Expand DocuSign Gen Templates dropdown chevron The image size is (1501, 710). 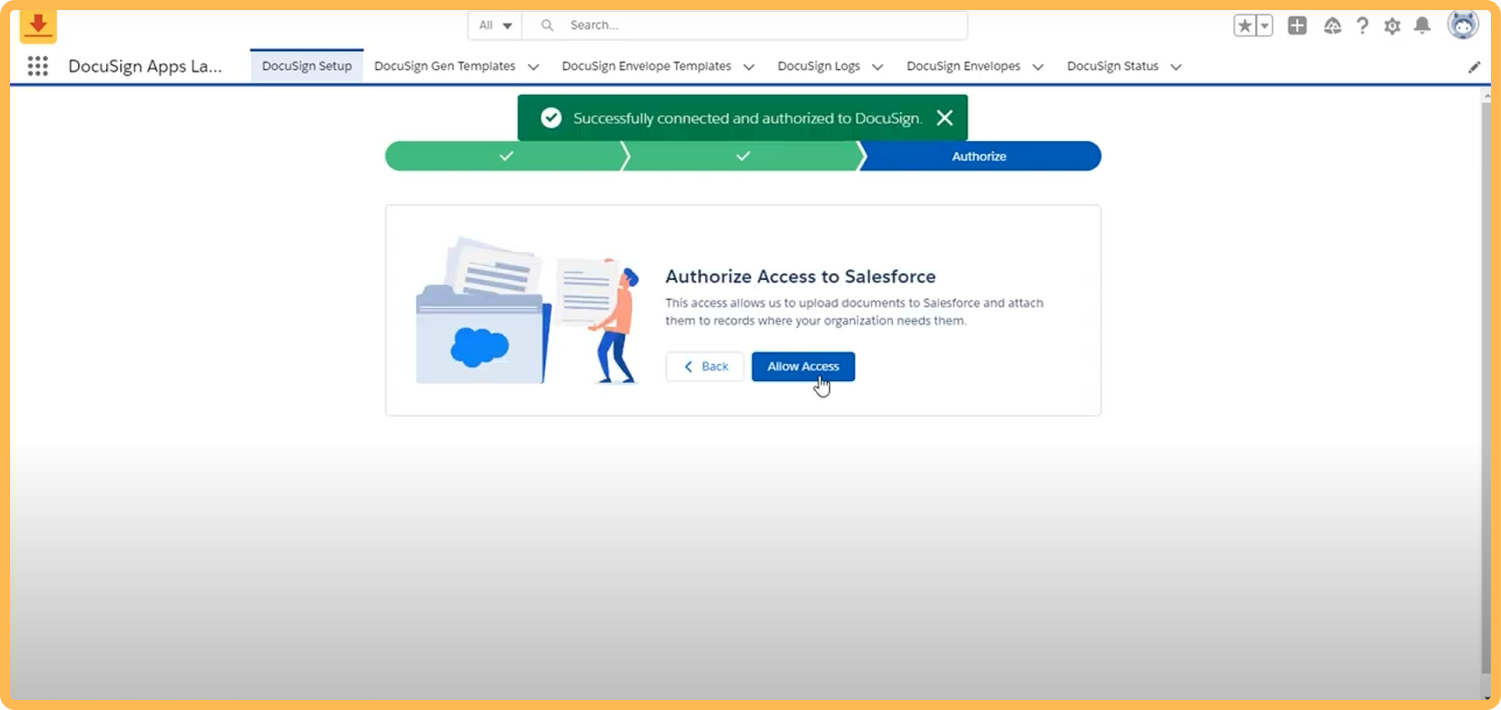click(x=533, y=67)
